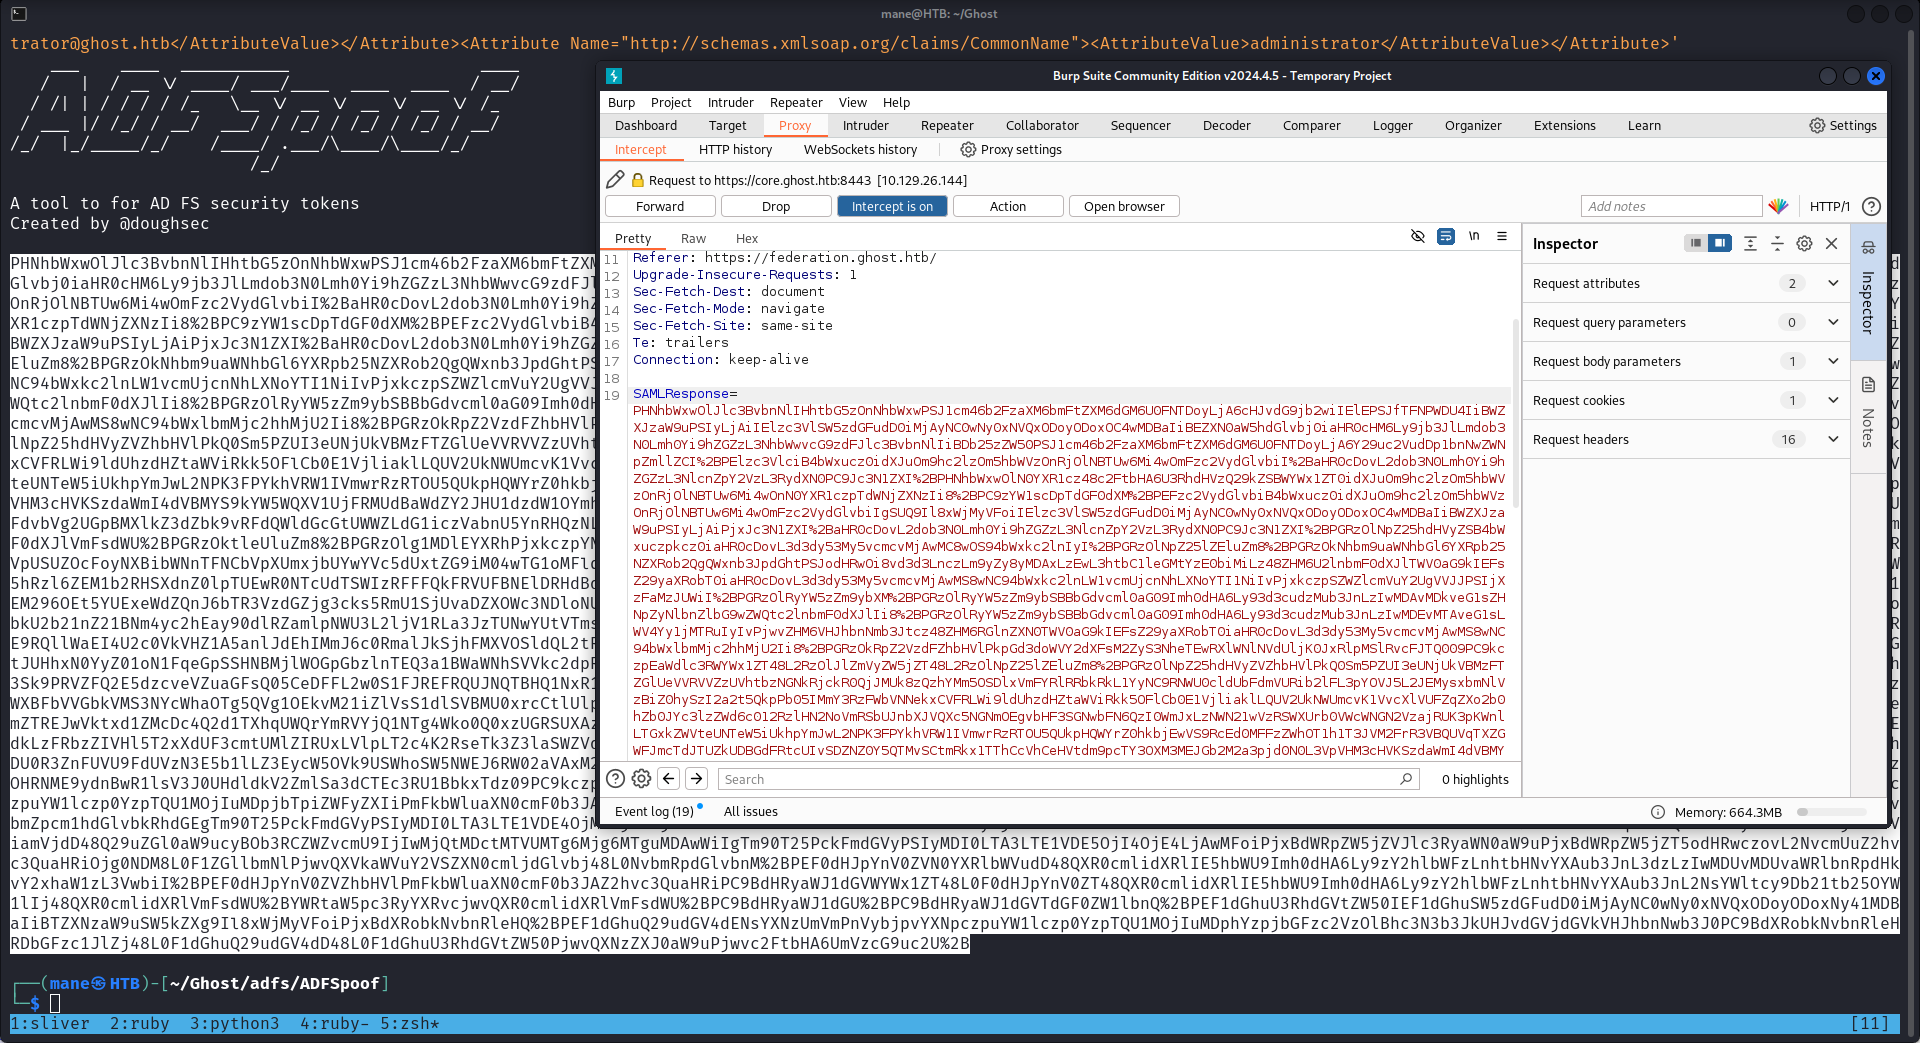Switch Inspector to left-docked layout icon

point(1695,243)
